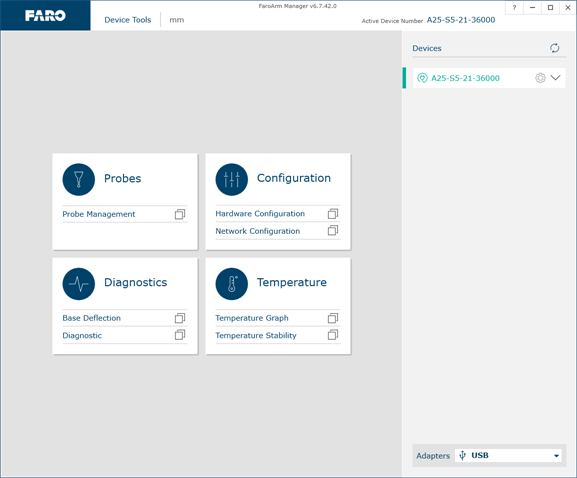The height and width of the screenshot is (478, 577).
Task: Click the Probes card heading
Action: pos(123,178)
